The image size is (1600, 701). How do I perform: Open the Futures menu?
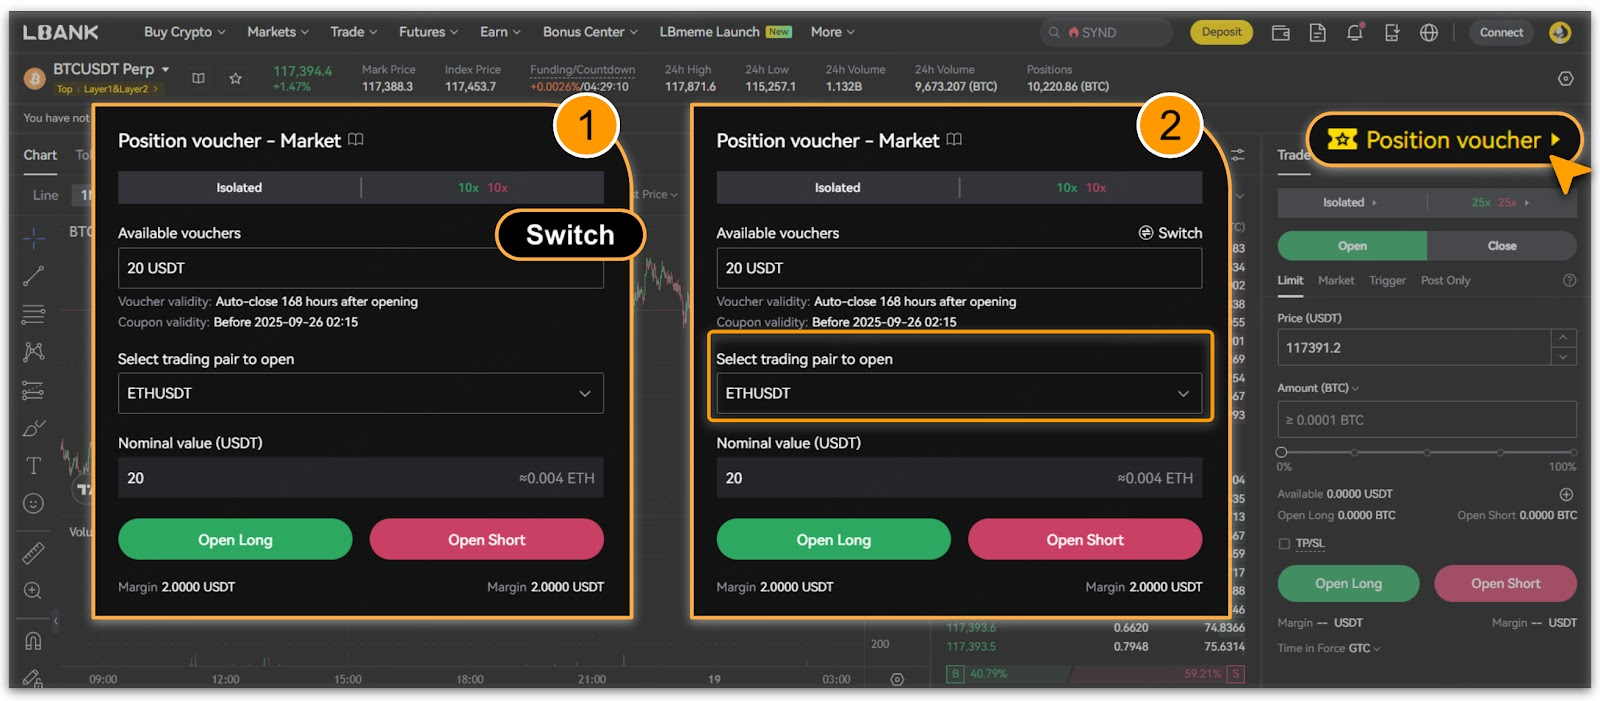coord(427,32)
